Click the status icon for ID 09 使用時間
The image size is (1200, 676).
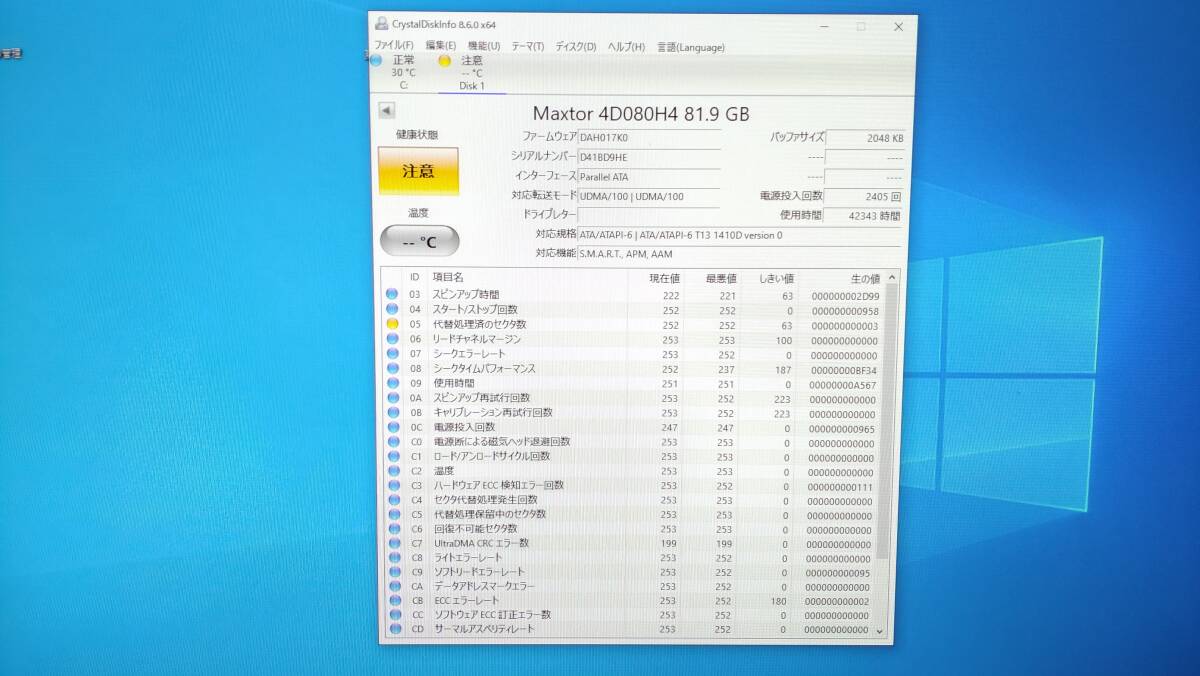pos(392,383)
